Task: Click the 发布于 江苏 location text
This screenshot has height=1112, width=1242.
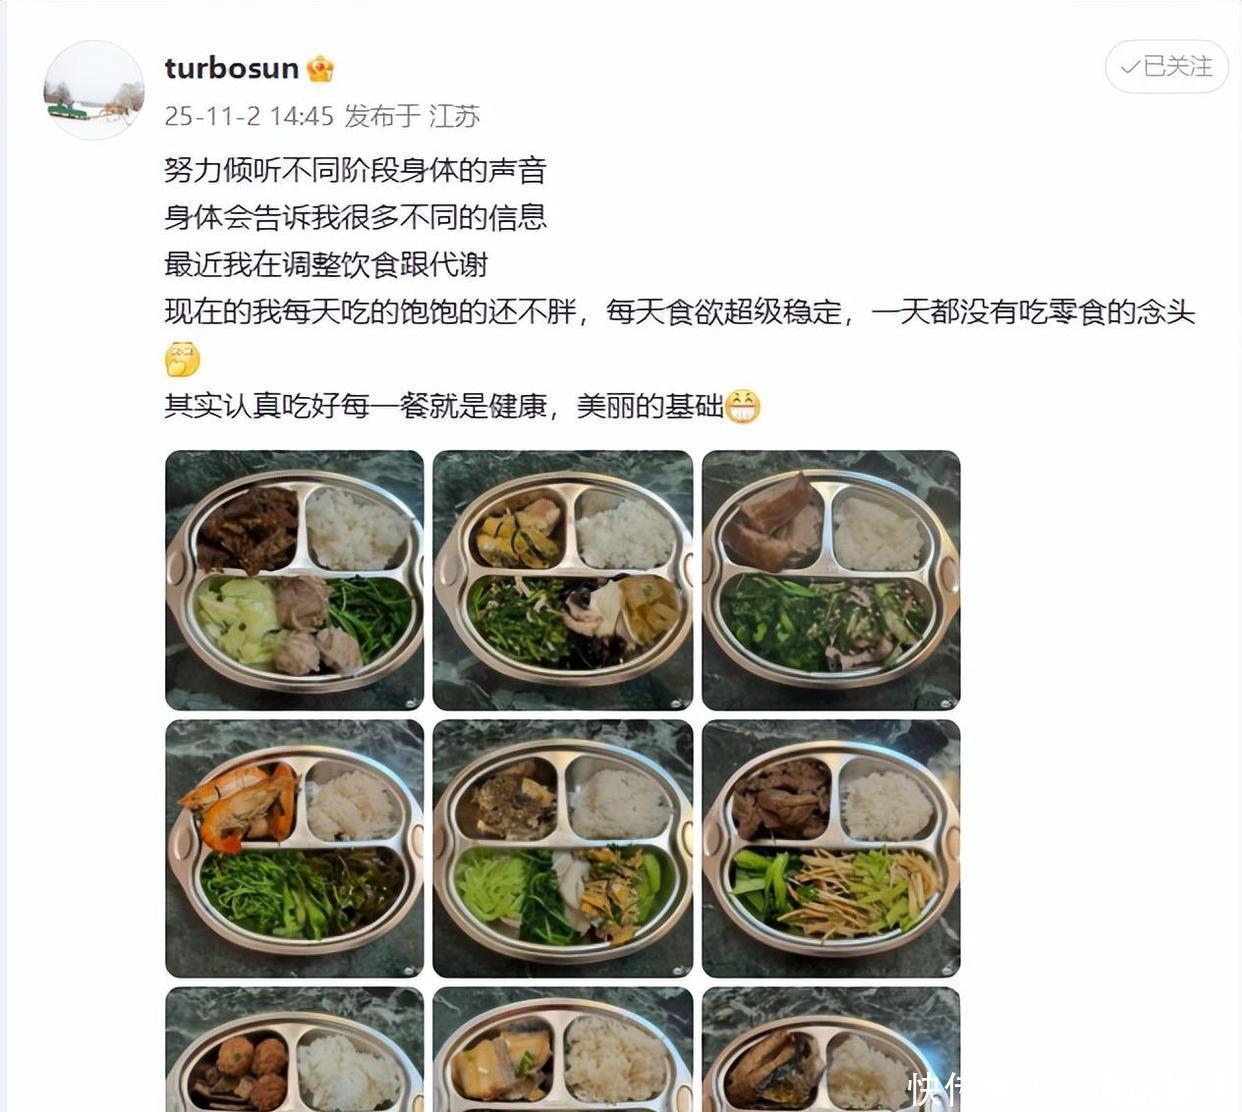Action: click(412, 116)
